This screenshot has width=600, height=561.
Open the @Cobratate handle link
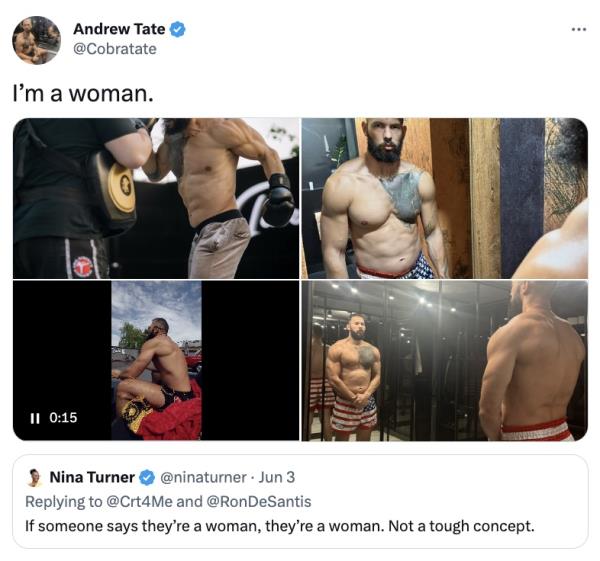tap(115, 49)
